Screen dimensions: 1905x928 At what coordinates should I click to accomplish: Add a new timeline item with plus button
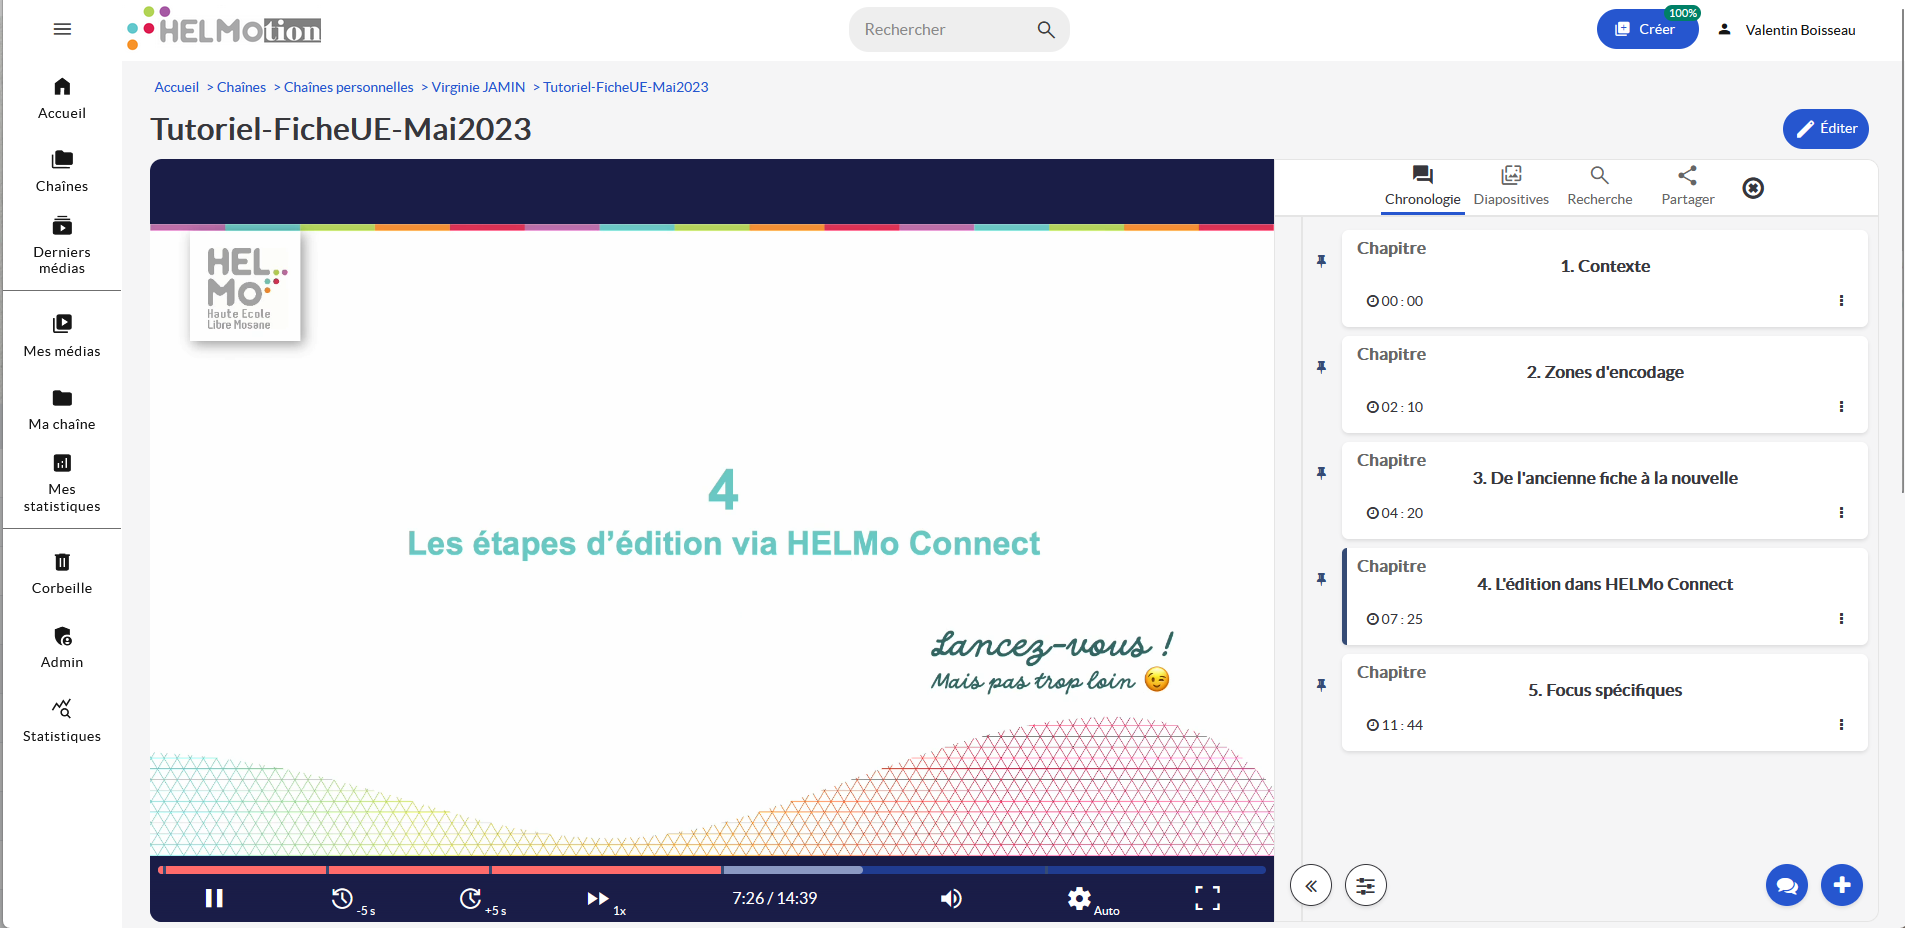(1842, 885)
